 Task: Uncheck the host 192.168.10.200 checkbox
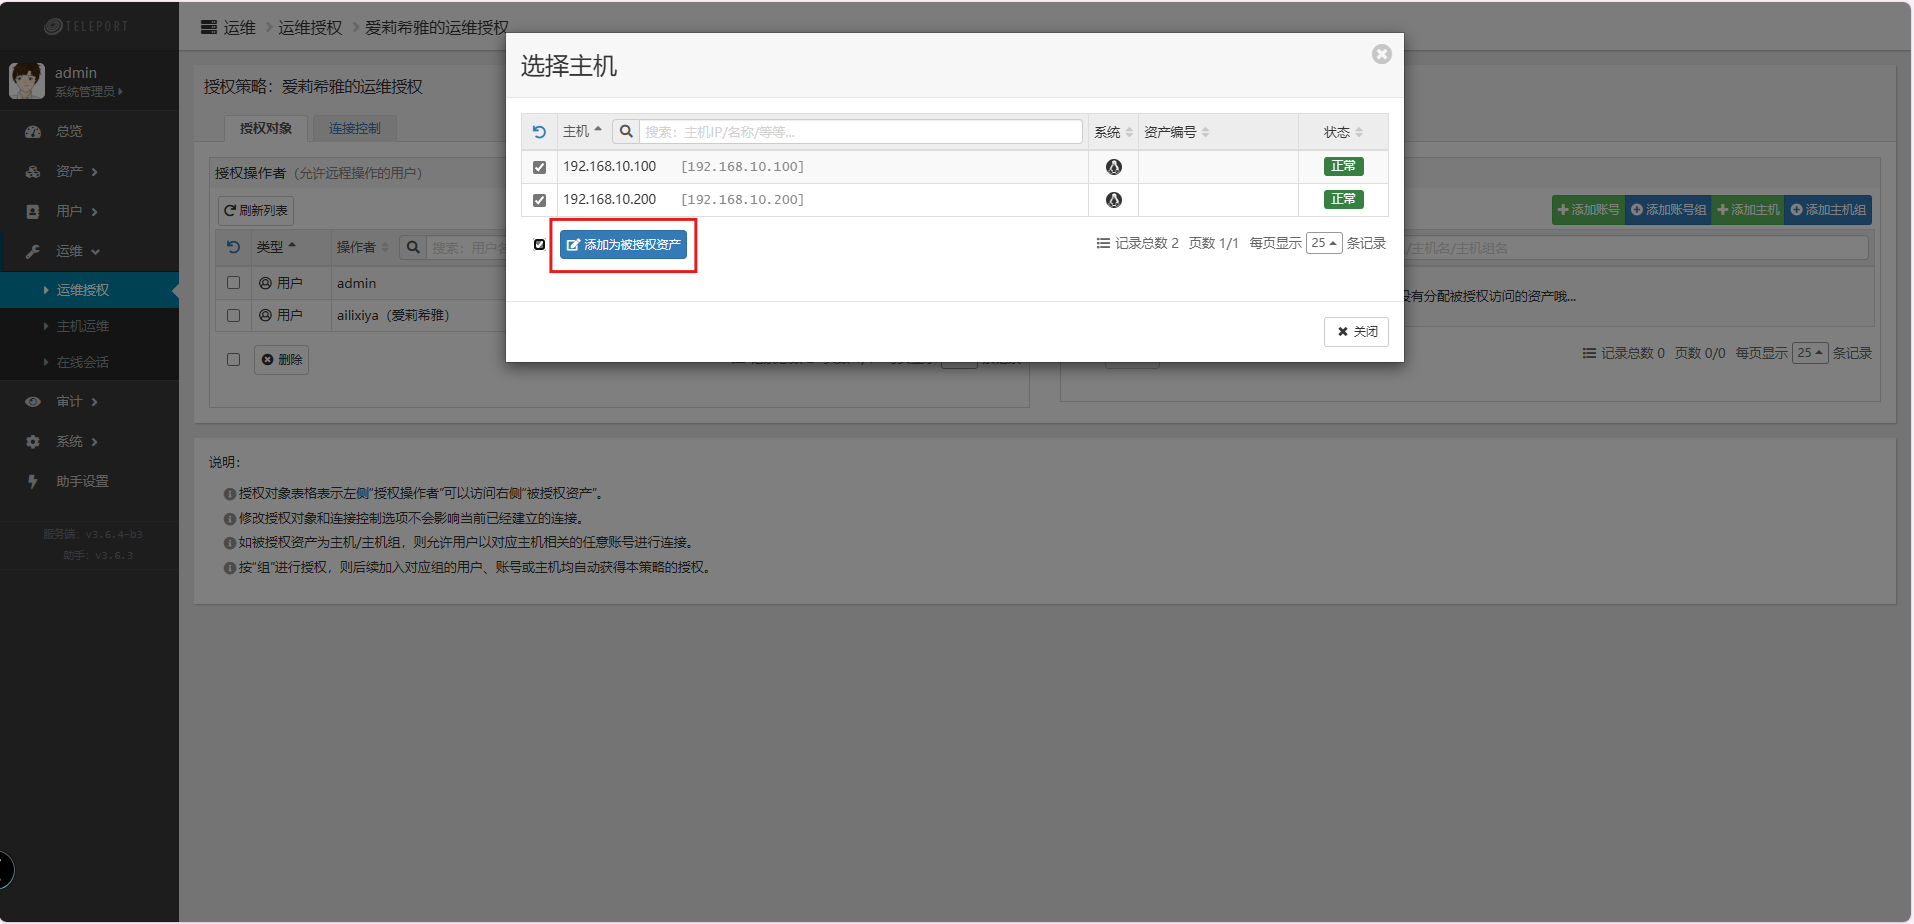[x=539, y=200]
